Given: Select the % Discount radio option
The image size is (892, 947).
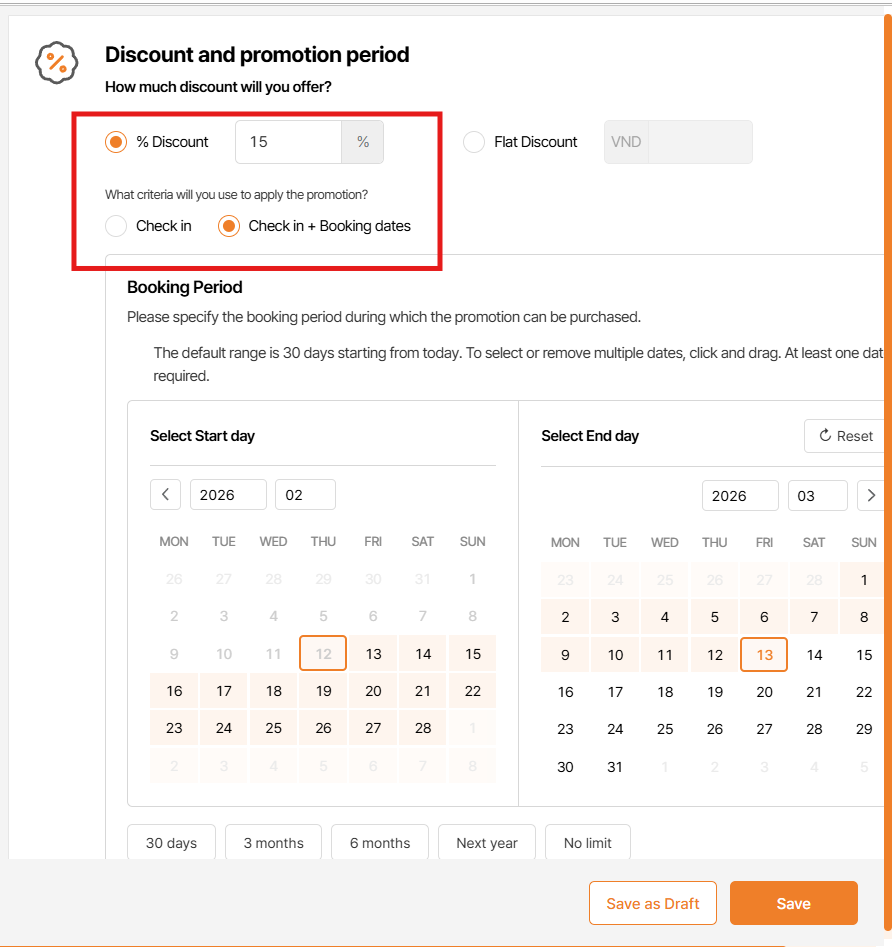Looking at the screenshot, I should click(117, 142).
